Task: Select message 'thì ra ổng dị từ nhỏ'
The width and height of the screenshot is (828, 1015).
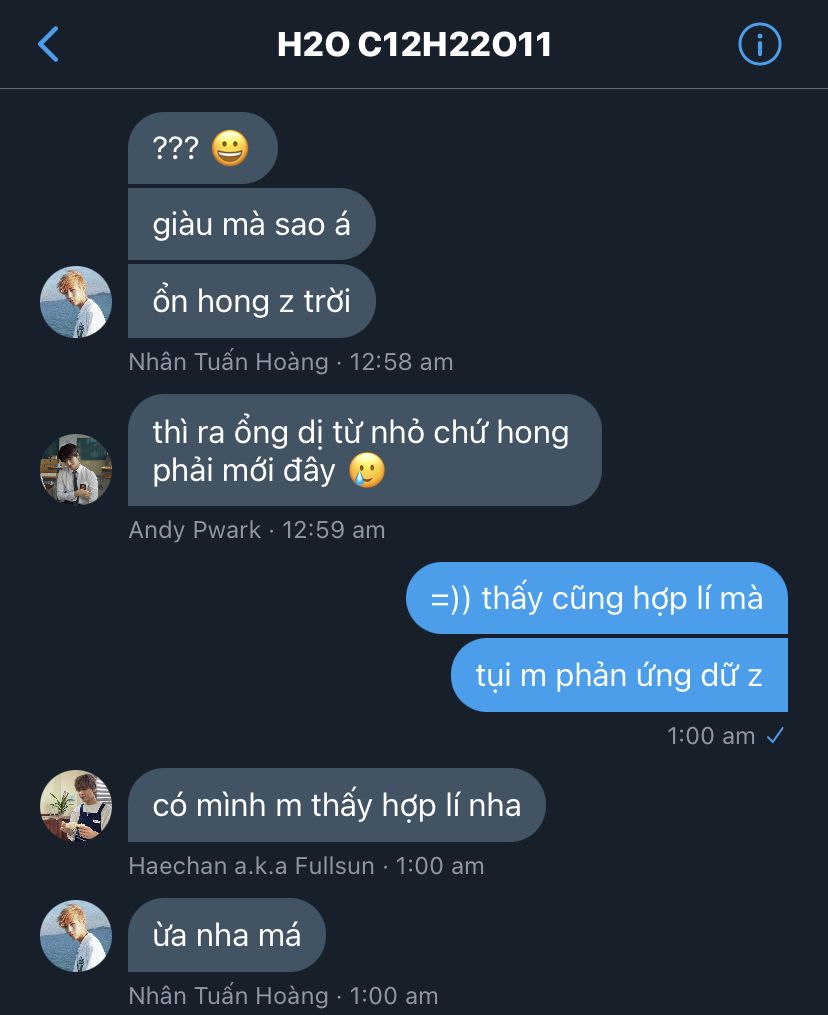Action: click(364, 450)
